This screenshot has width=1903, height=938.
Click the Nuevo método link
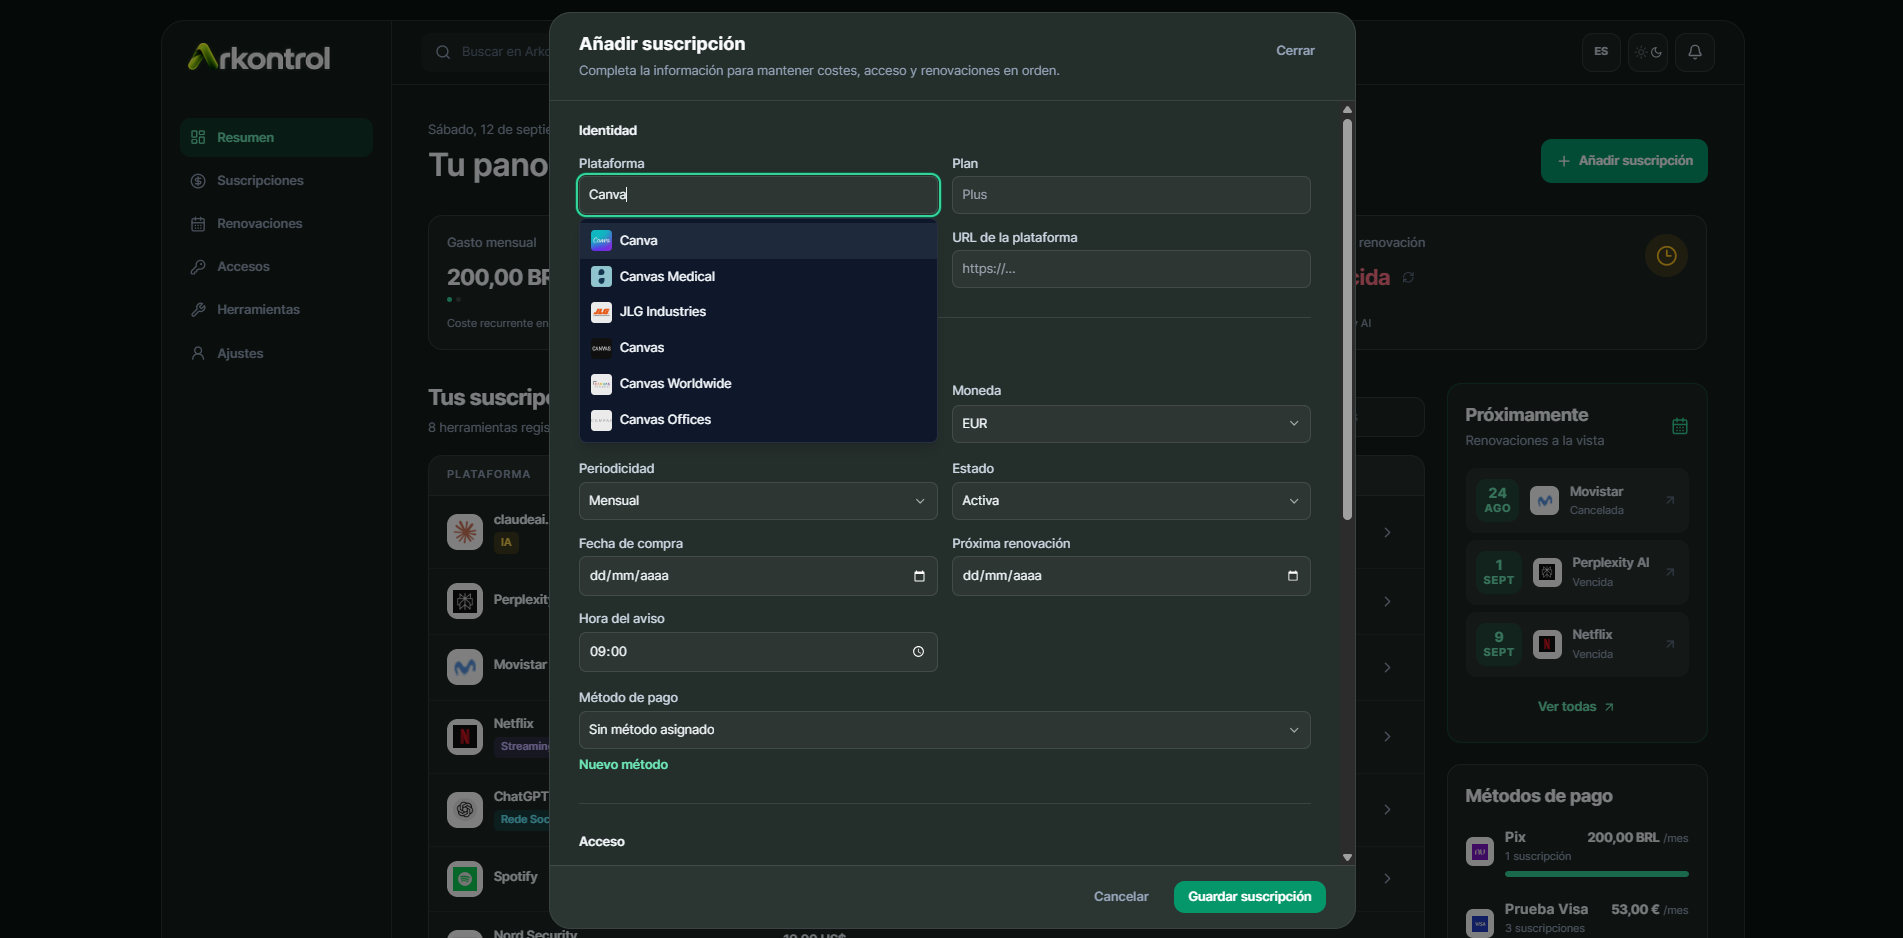tap(623, 765)
